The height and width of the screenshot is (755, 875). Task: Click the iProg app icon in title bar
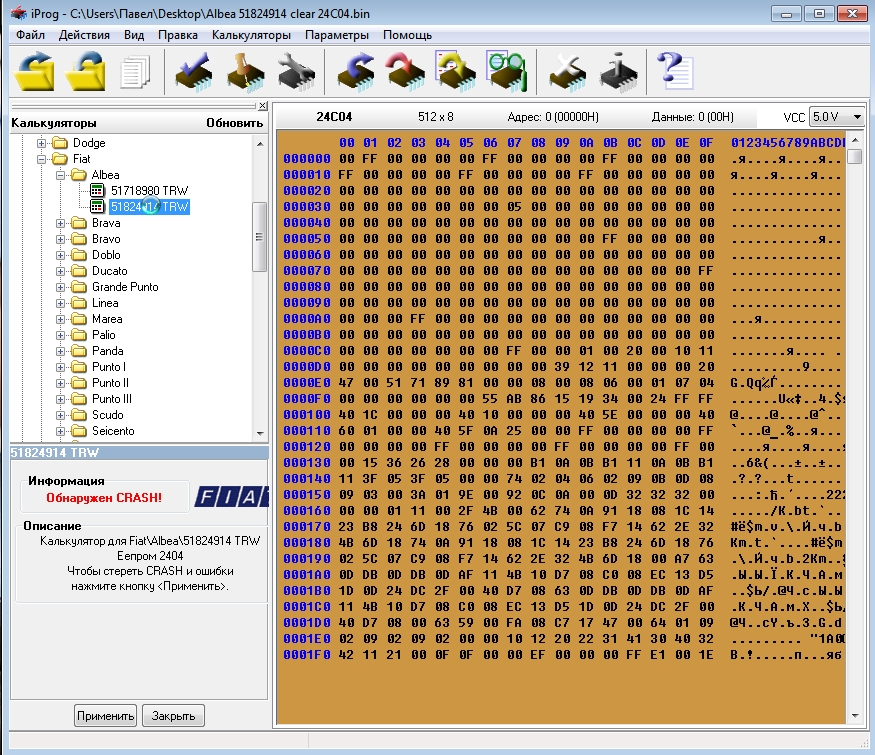(18, 13)
